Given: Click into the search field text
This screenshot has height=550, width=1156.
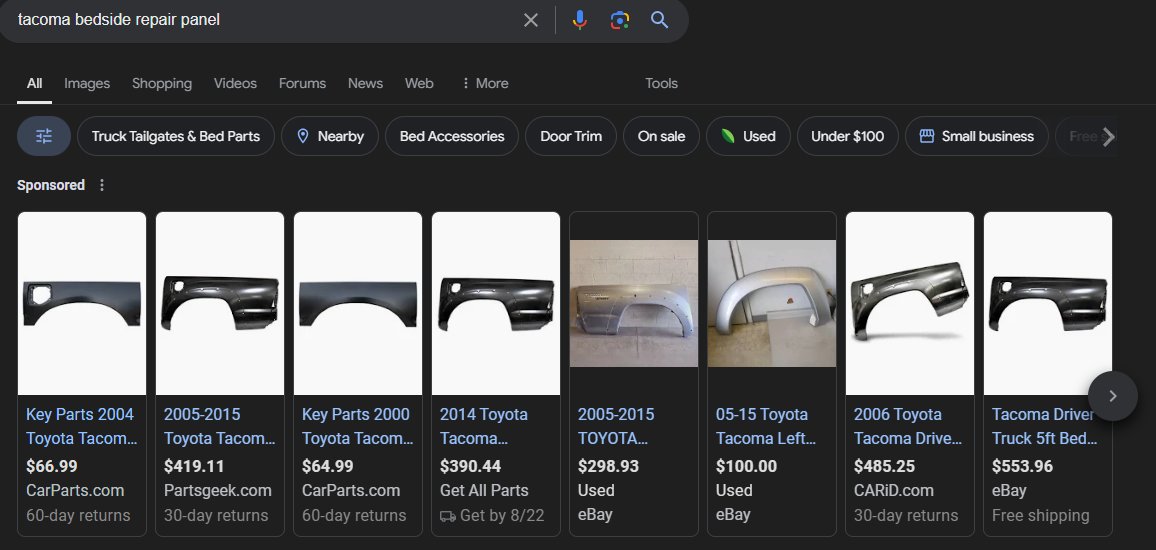Looking at the screenshot, I should click(x=119, y=20).
